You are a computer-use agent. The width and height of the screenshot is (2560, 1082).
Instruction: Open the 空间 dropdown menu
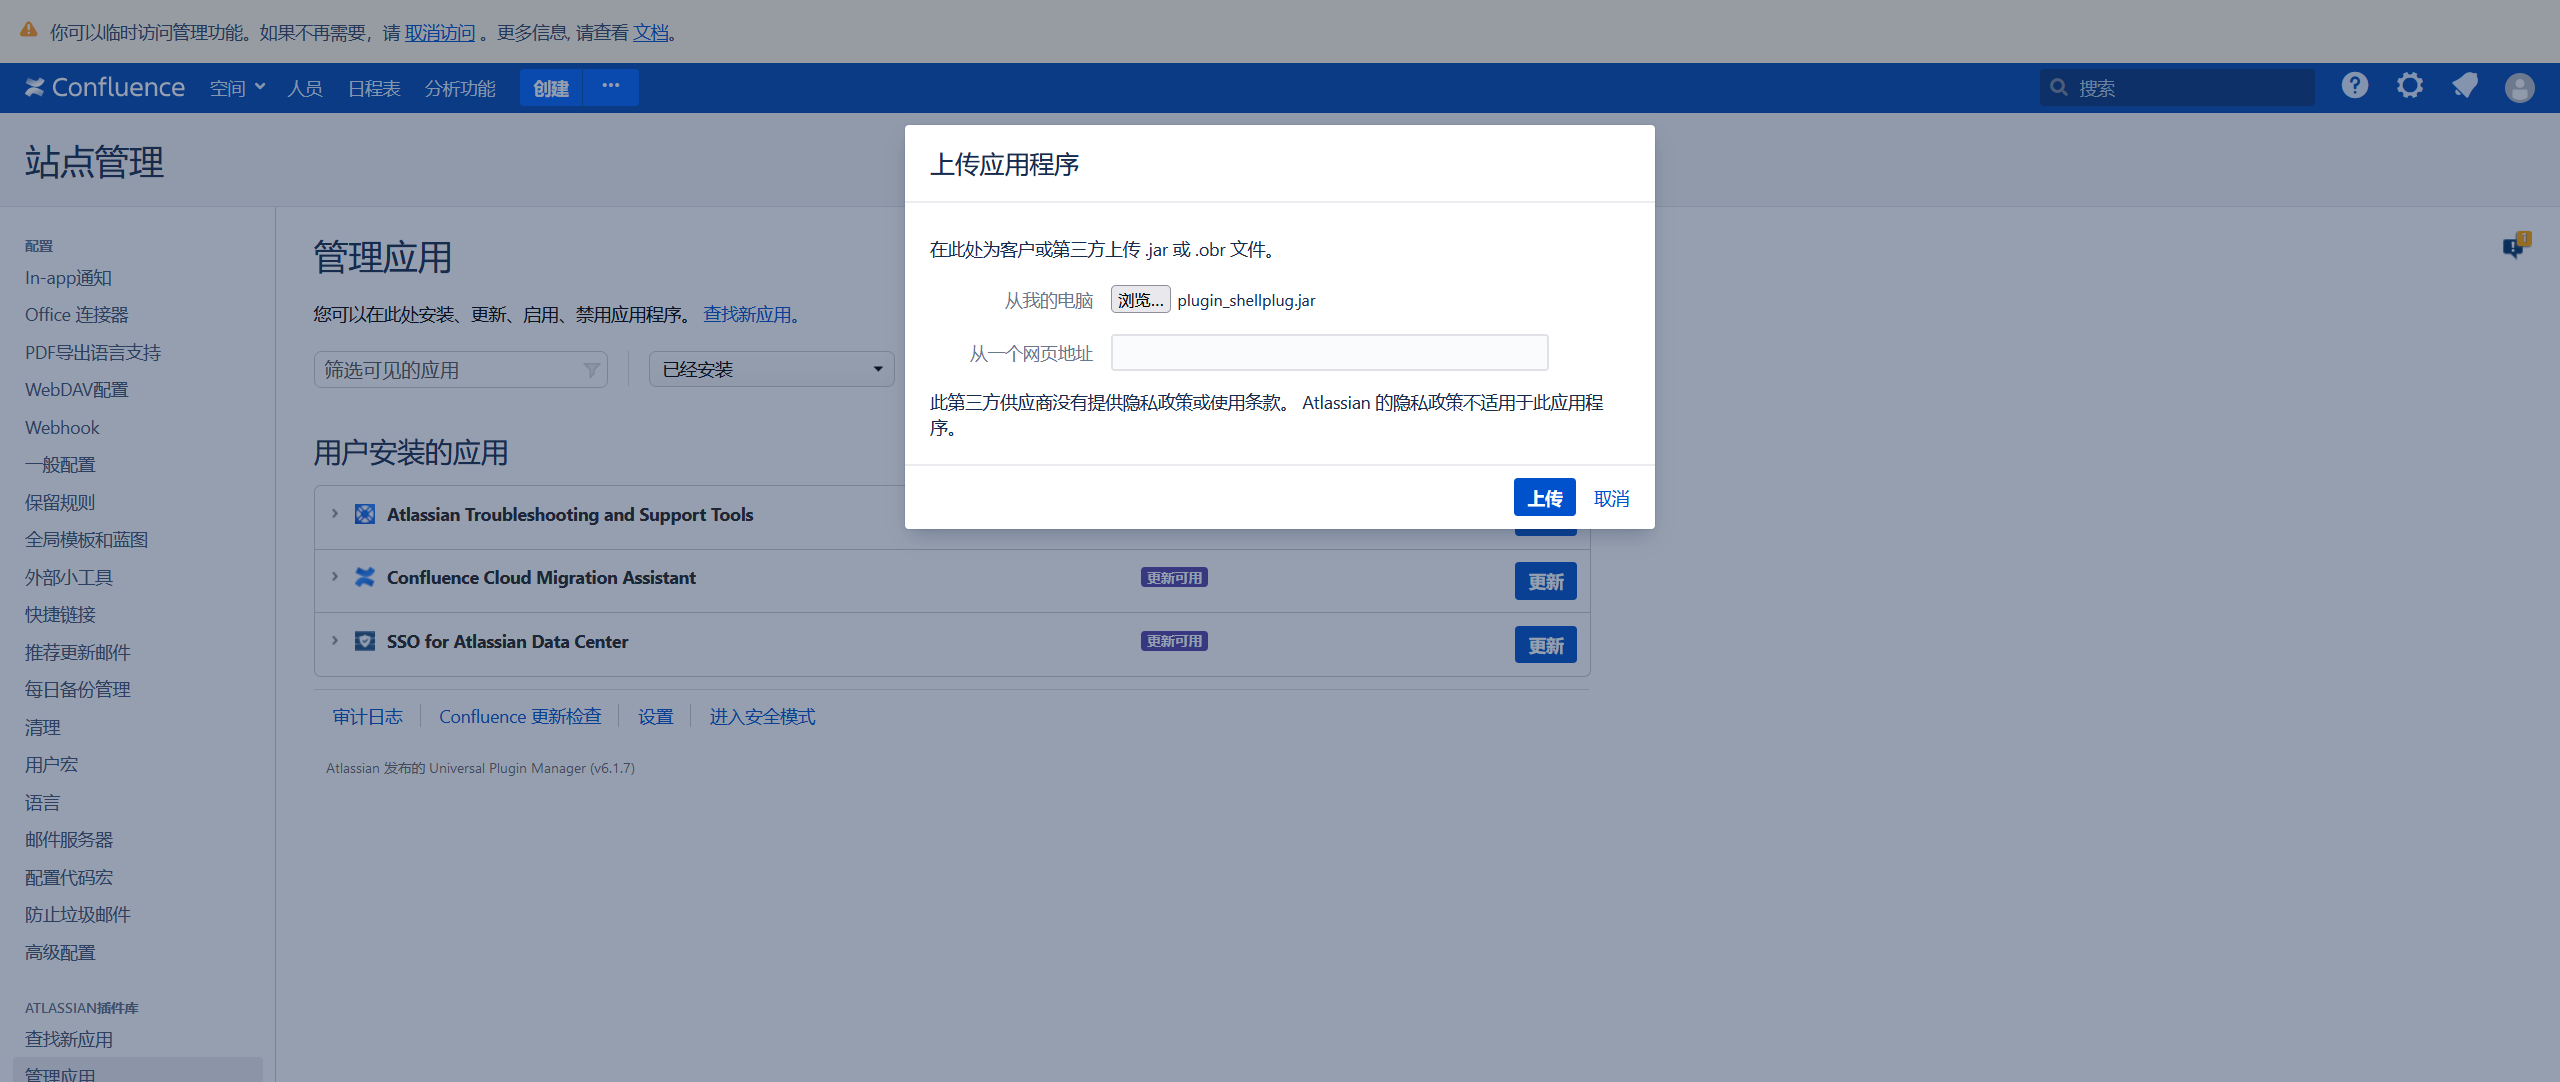tap(237, 88)
